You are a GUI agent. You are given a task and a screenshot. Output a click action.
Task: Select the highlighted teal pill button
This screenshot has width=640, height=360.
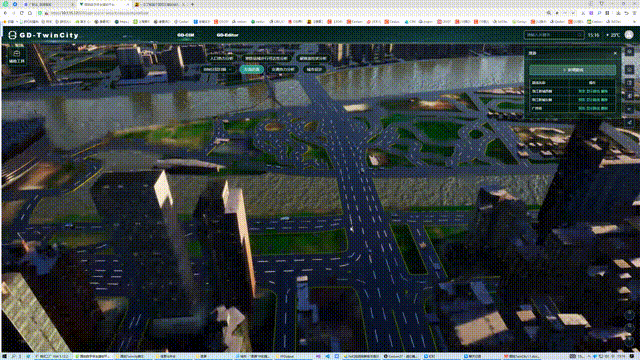tap(251, 69)
